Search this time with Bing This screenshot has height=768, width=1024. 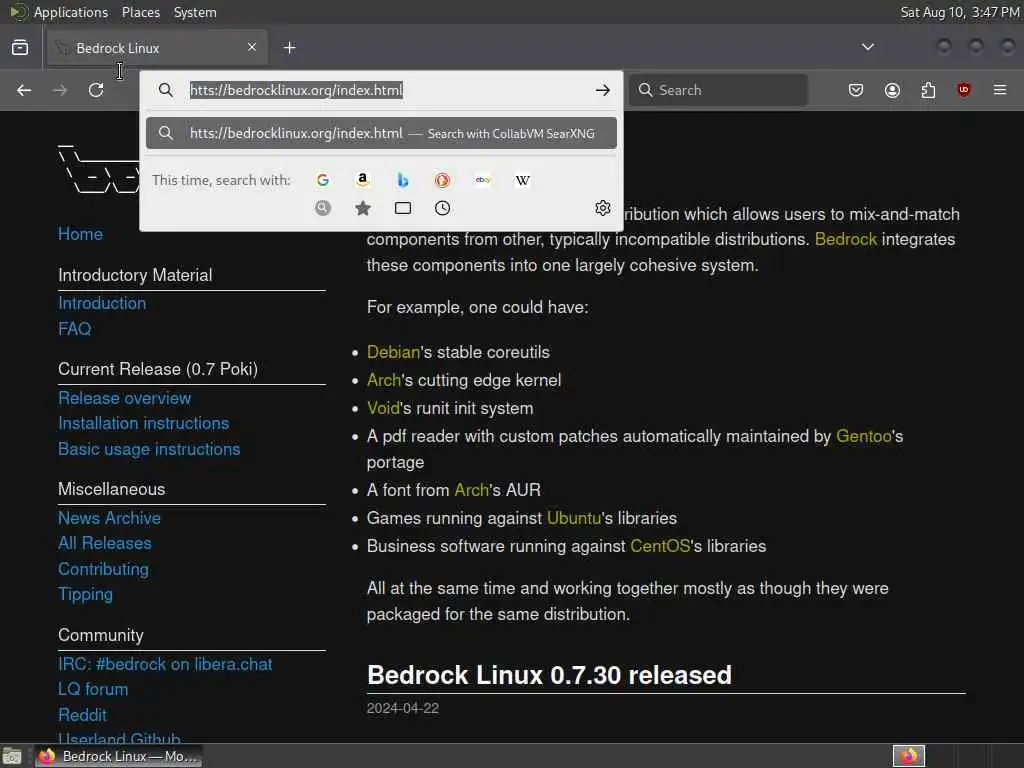pos(403,180)
